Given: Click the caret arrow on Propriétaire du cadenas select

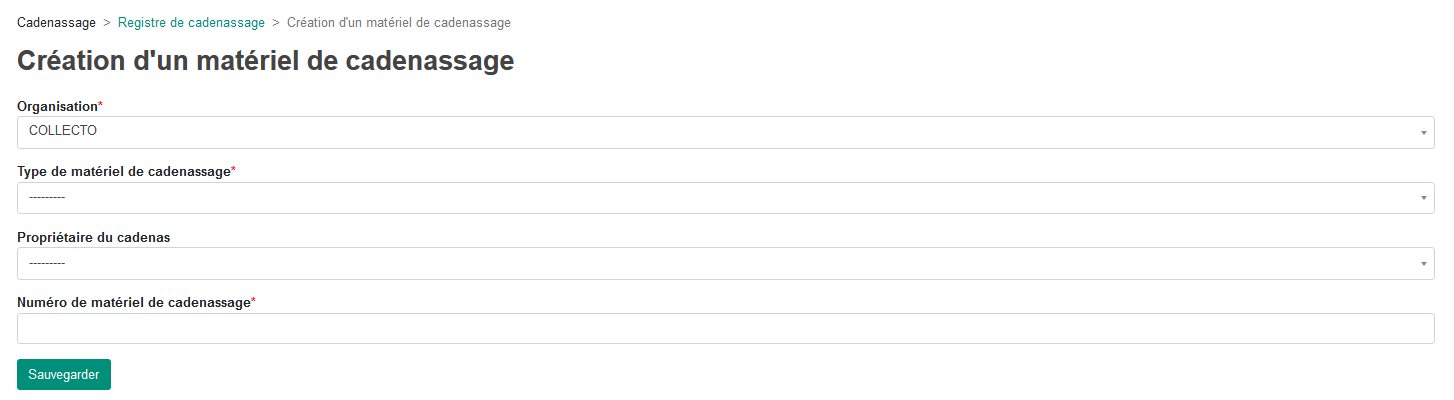Looking at the screenshot, I should 1423,264.
